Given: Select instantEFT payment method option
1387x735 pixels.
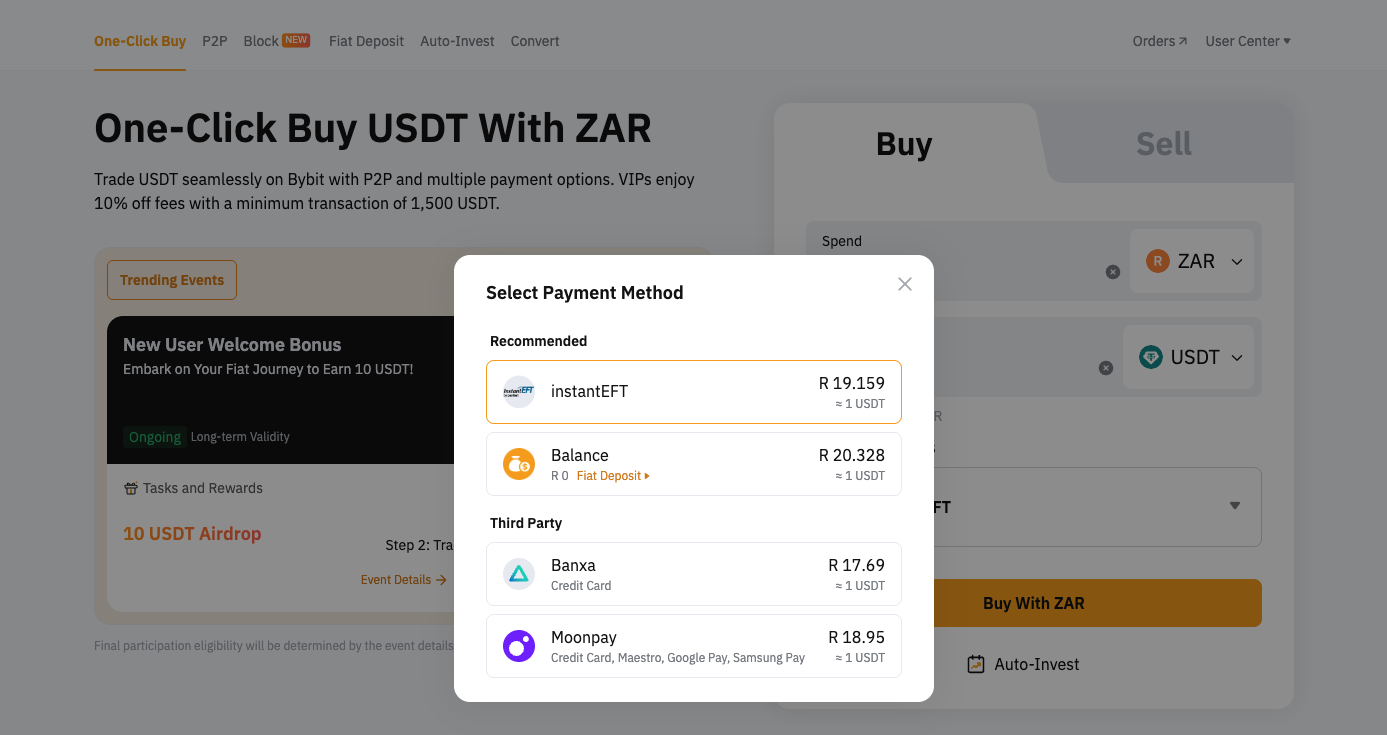Looking at the screenshot, I should coord(693,392).
